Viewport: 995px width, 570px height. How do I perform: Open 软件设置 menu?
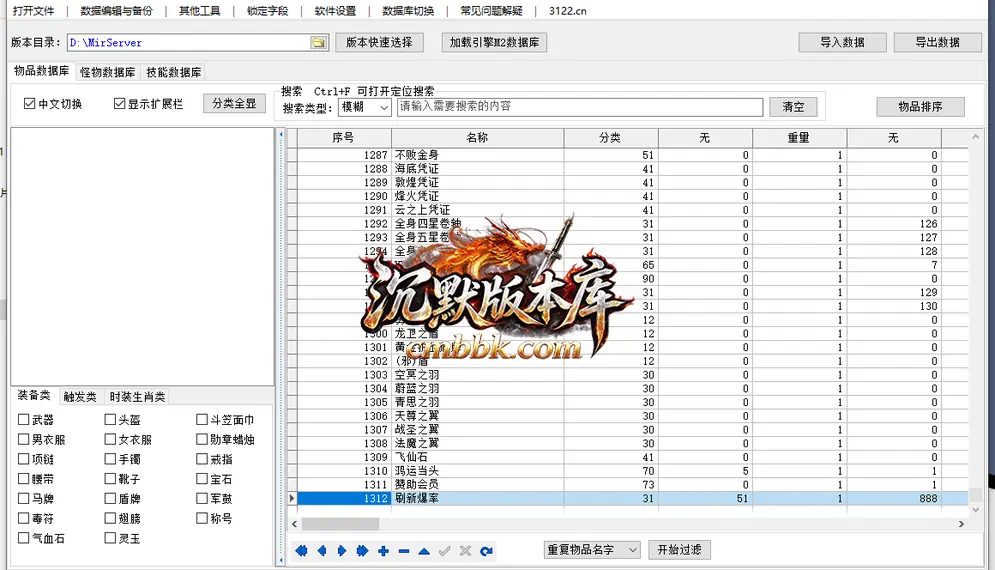336,11
